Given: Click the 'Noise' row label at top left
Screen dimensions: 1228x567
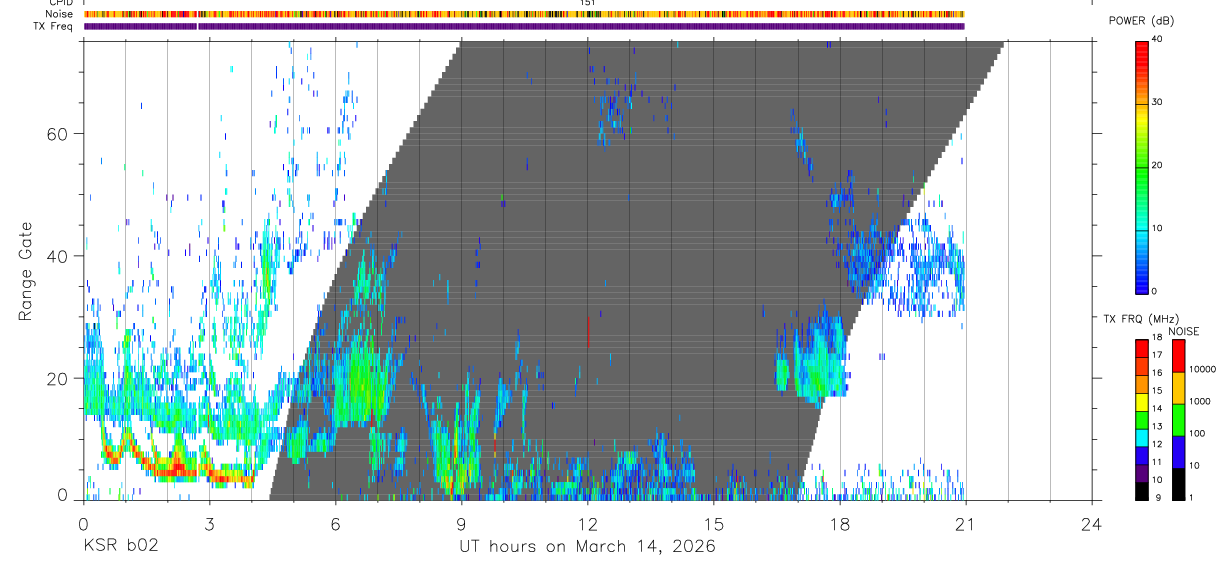Looking at the screenshot, I should [x=60, y=14].
